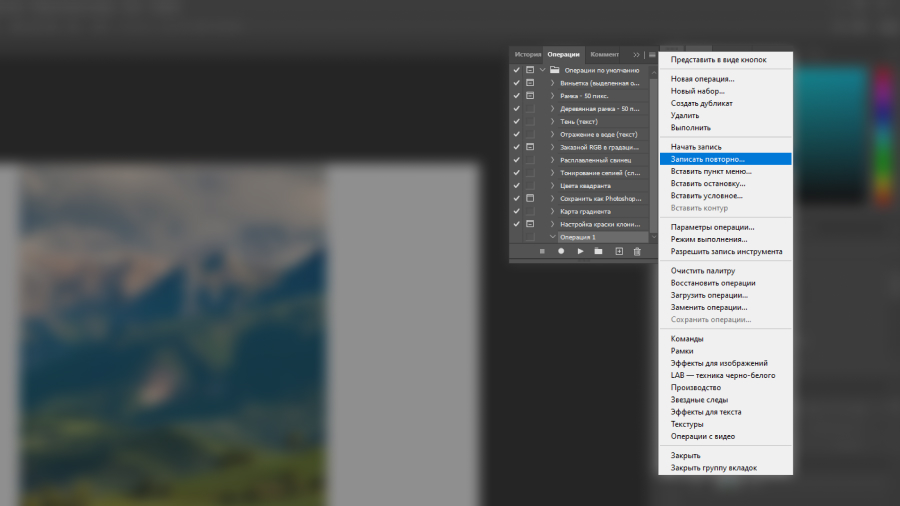The height and width of the screenshot is (506, 900).
Task: Click Загрузить операции in the menu
Action: pyautogui.click(x=709, y=295)
